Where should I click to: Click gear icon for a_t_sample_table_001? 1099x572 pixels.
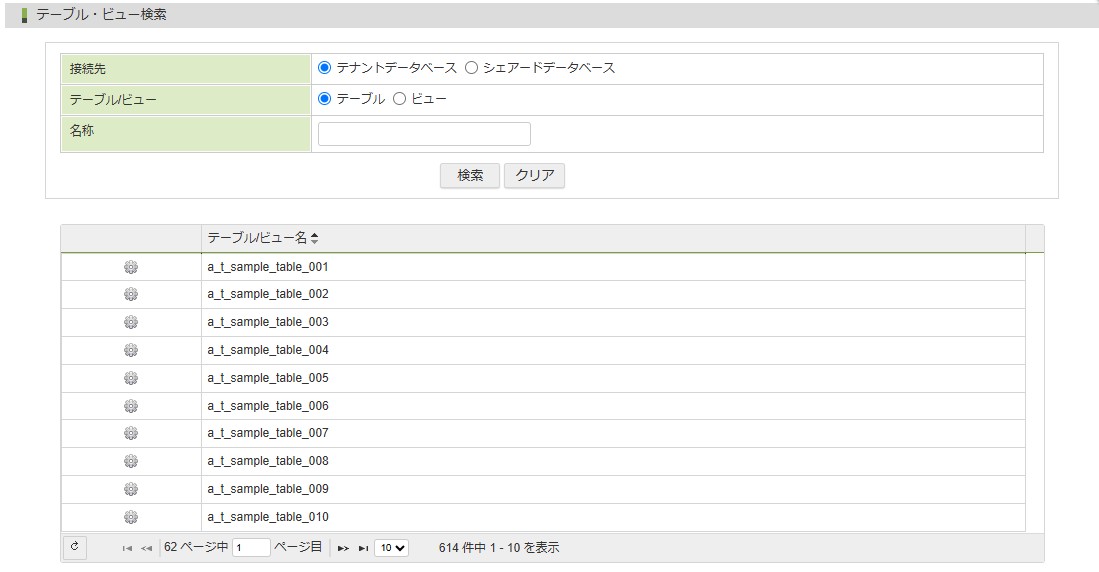point(130,267)
